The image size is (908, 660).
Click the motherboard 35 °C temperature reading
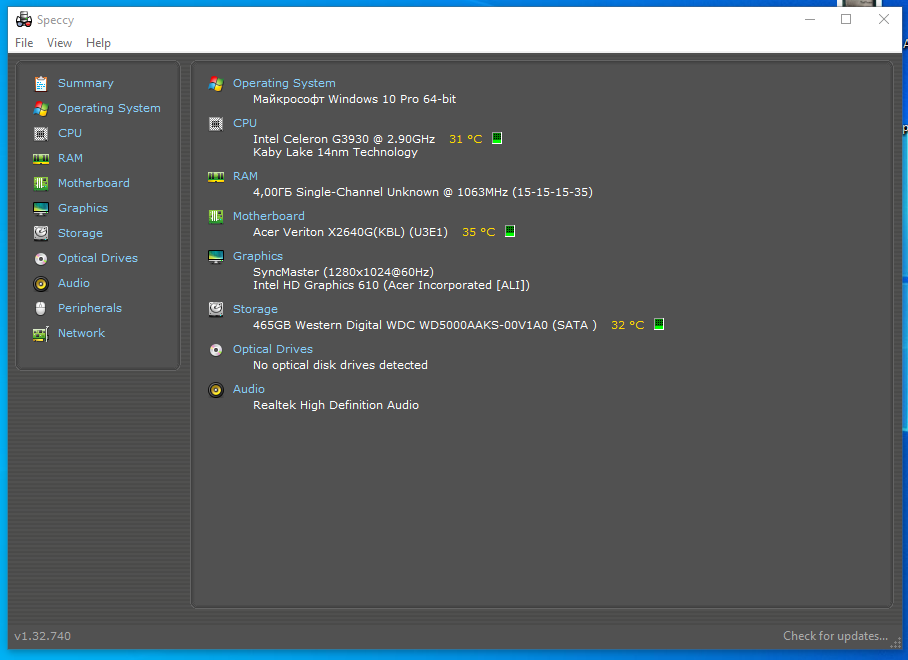point(478,232)
